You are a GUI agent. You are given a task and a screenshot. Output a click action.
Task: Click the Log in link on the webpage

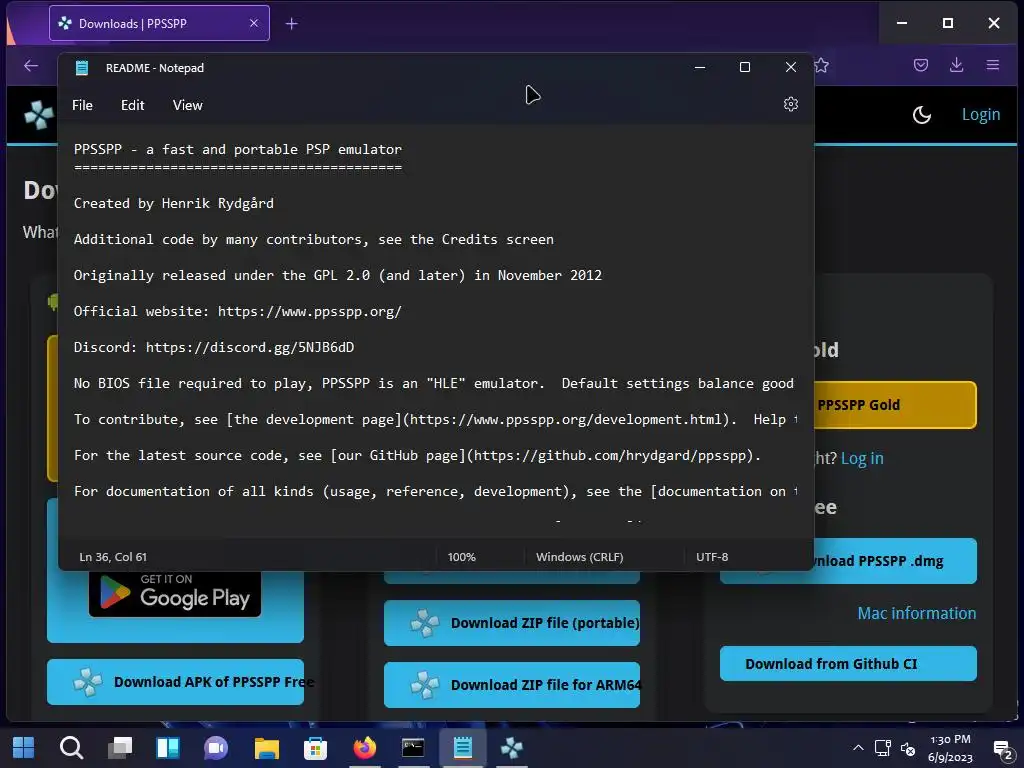click(x=862, y=458)
